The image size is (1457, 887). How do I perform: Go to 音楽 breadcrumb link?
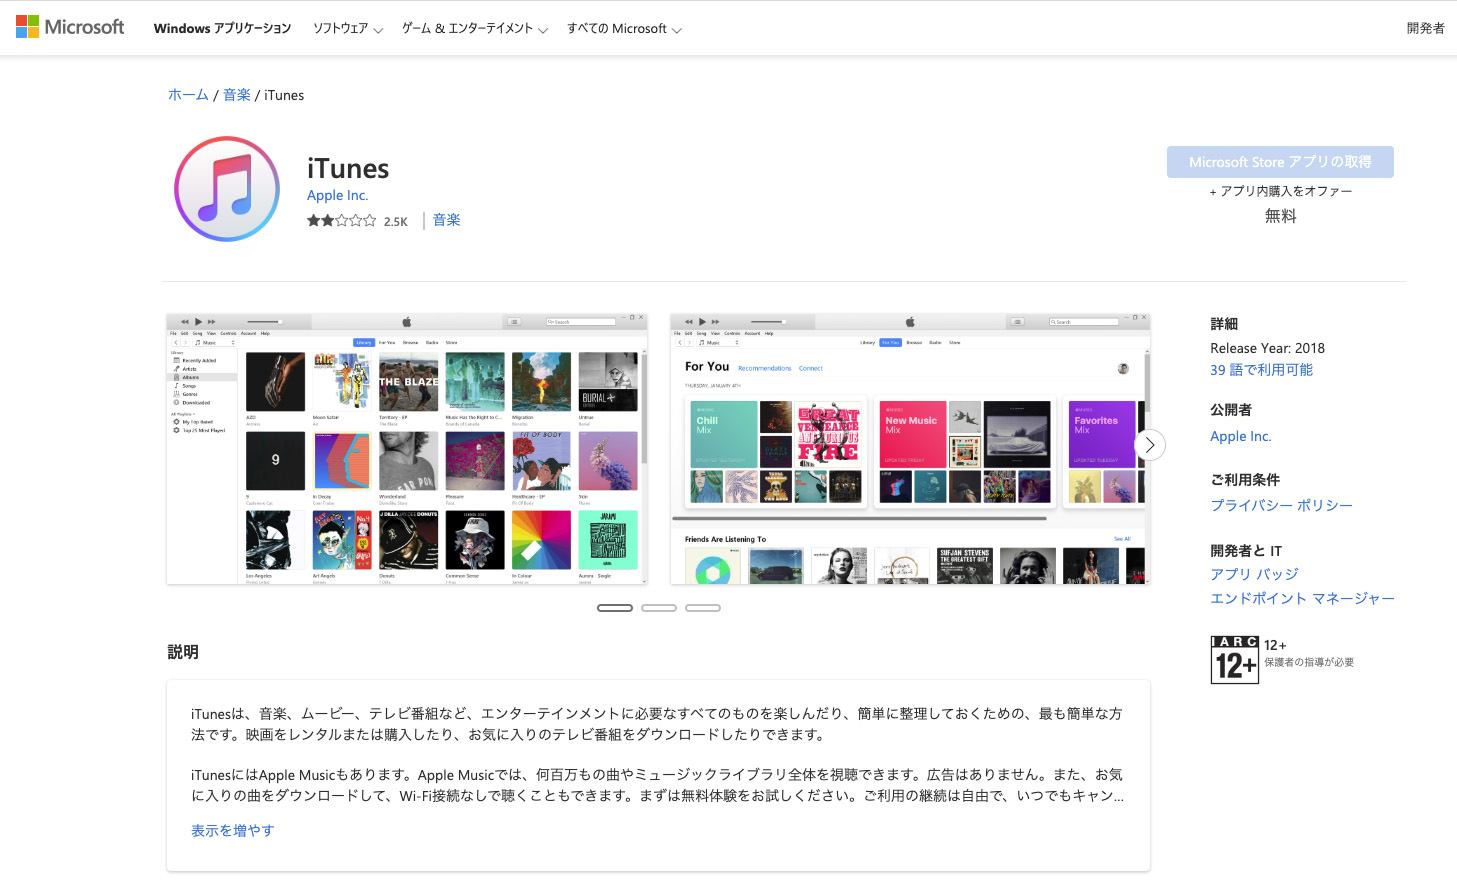pos(237,95)
